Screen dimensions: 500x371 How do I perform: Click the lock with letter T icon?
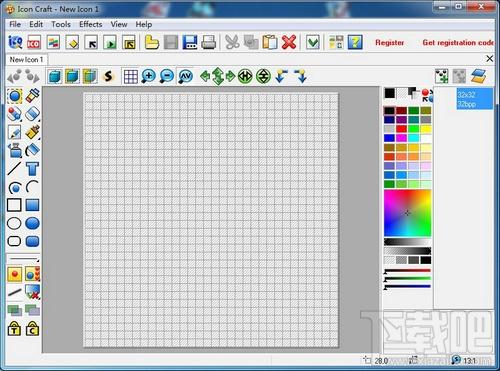(x=14, y=329)
